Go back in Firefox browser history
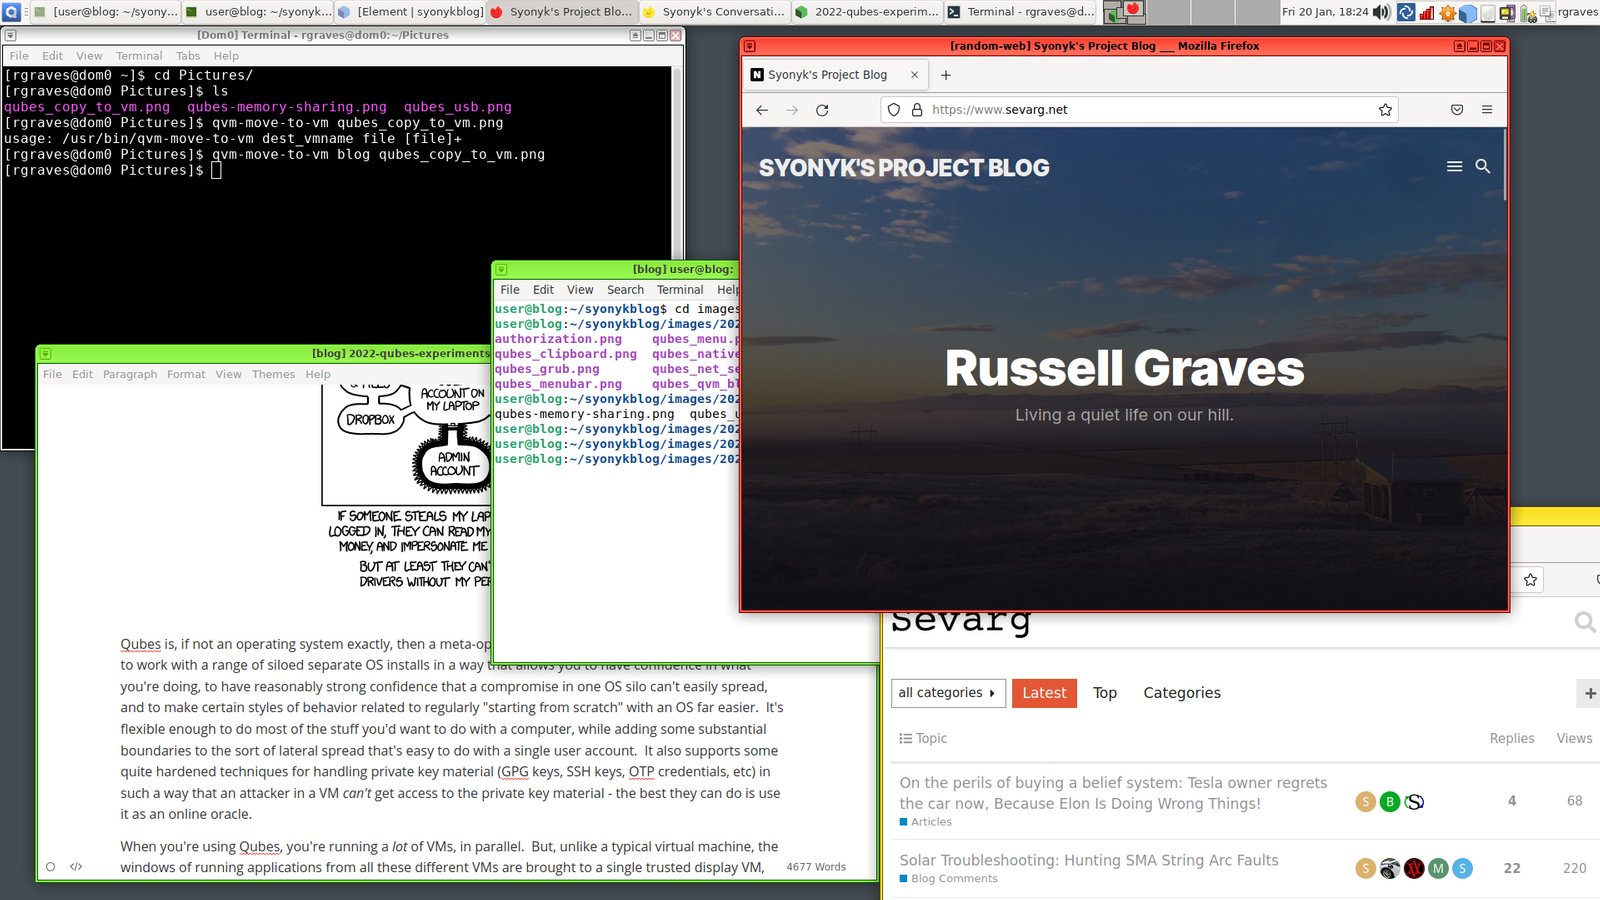Viewport: 1600px width, 900px height. (762, 110)
